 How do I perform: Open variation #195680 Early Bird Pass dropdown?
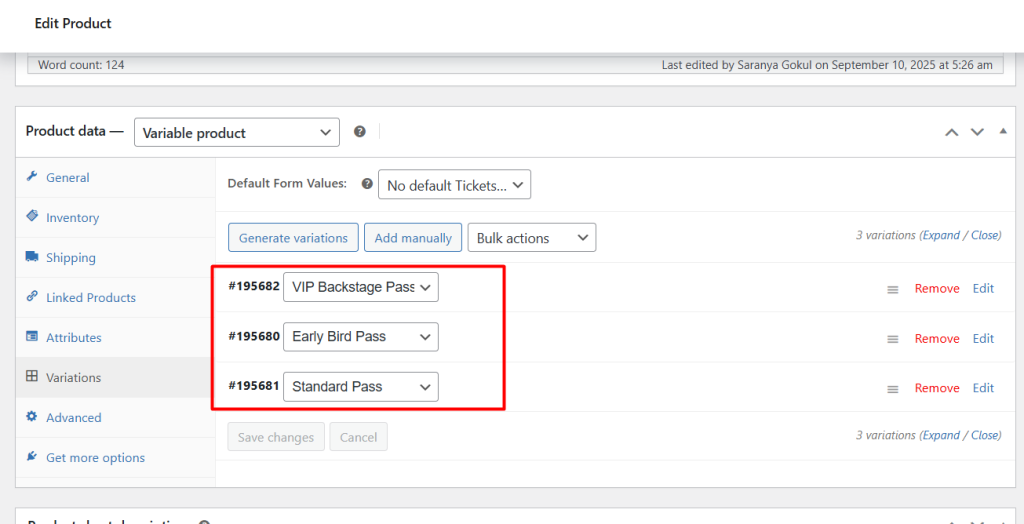(361, 337)
